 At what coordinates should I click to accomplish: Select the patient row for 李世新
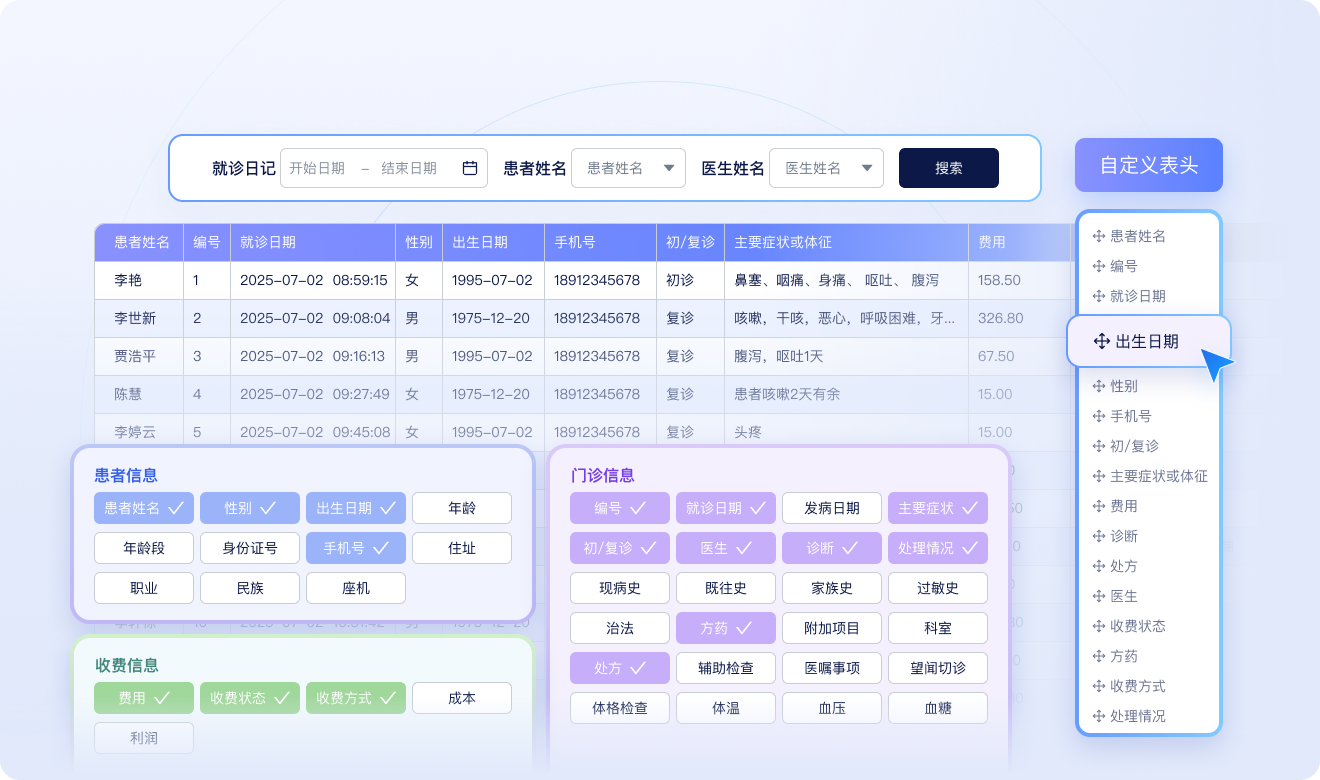[x=134, y=318]
